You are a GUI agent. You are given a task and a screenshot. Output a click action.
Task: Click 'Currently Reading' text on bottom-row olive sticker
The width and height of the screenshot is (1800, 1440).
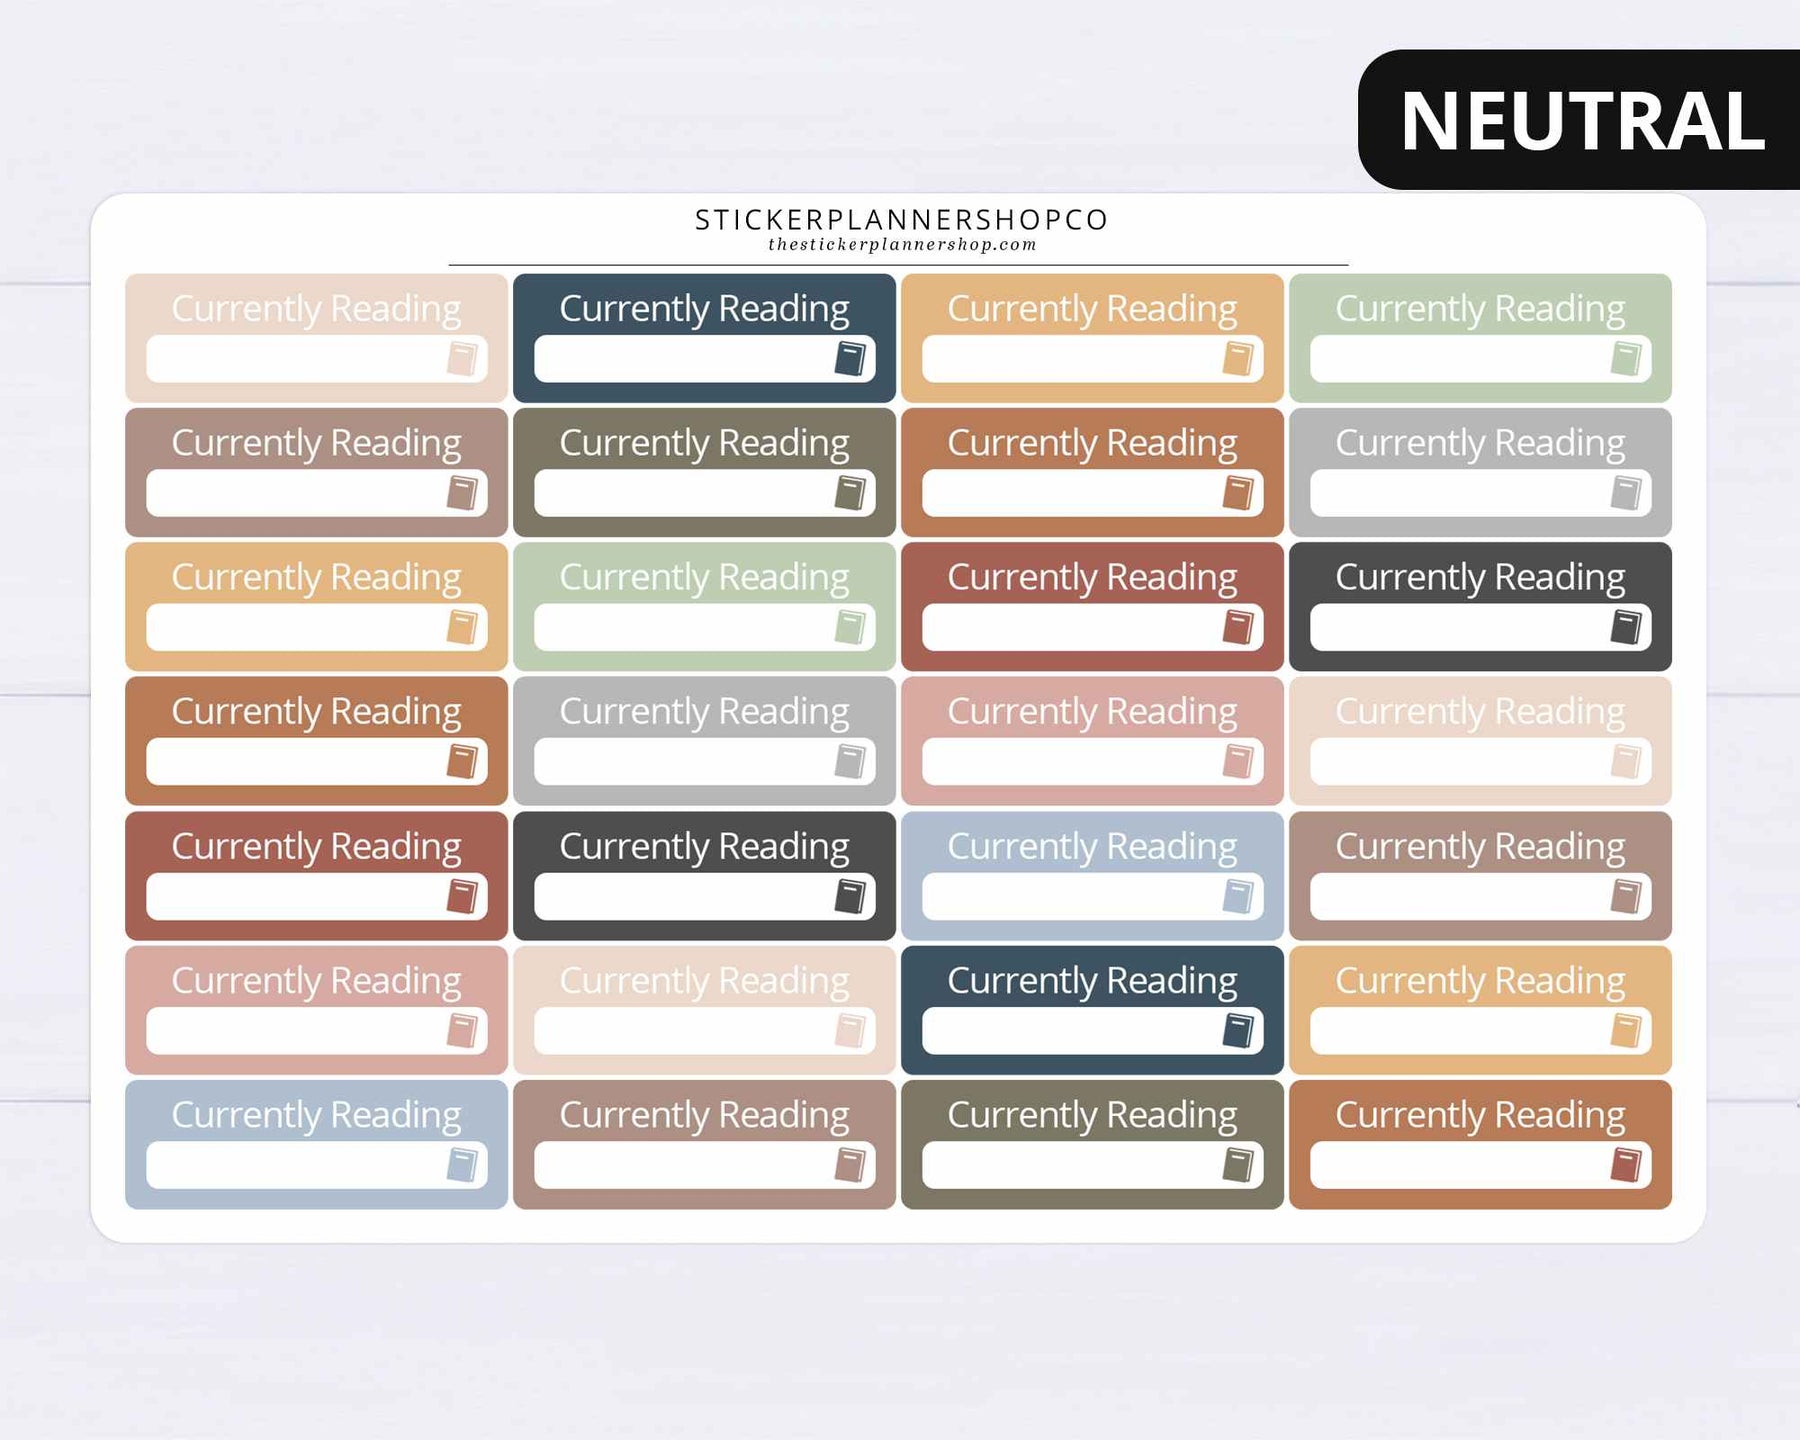coord(1092,1116)
